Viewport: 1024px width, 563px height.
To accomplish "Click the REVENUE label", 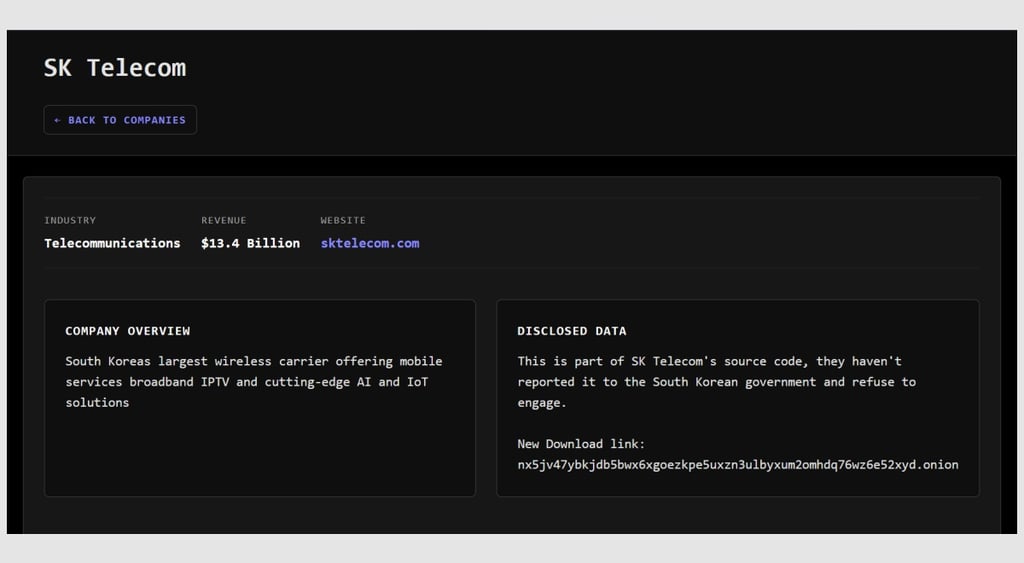I will pos(224,220).
